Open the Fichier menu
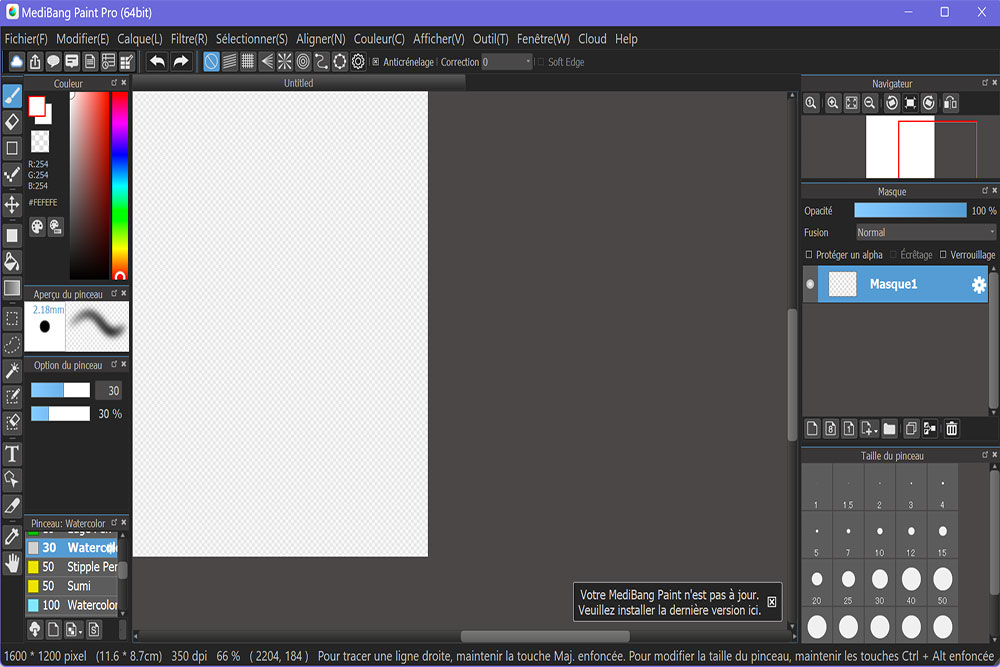 26,39
